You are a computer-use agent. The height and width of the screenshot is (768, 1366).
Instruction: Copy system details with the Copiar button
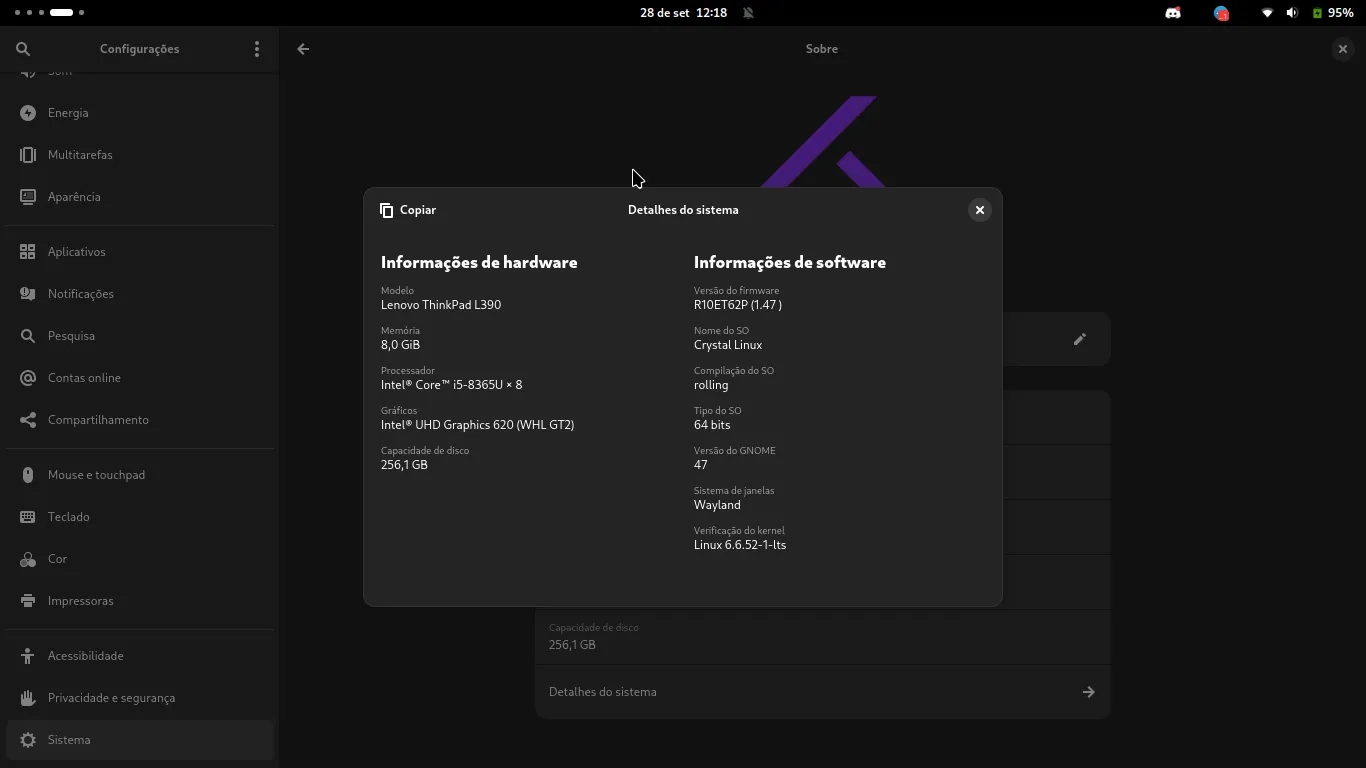pyautogui.click(x=408, y=210)
